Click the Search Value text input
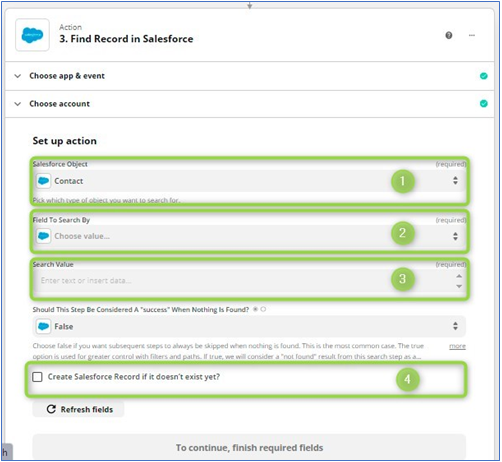This screenshot has width=502, height=462. tap(249, 281)
